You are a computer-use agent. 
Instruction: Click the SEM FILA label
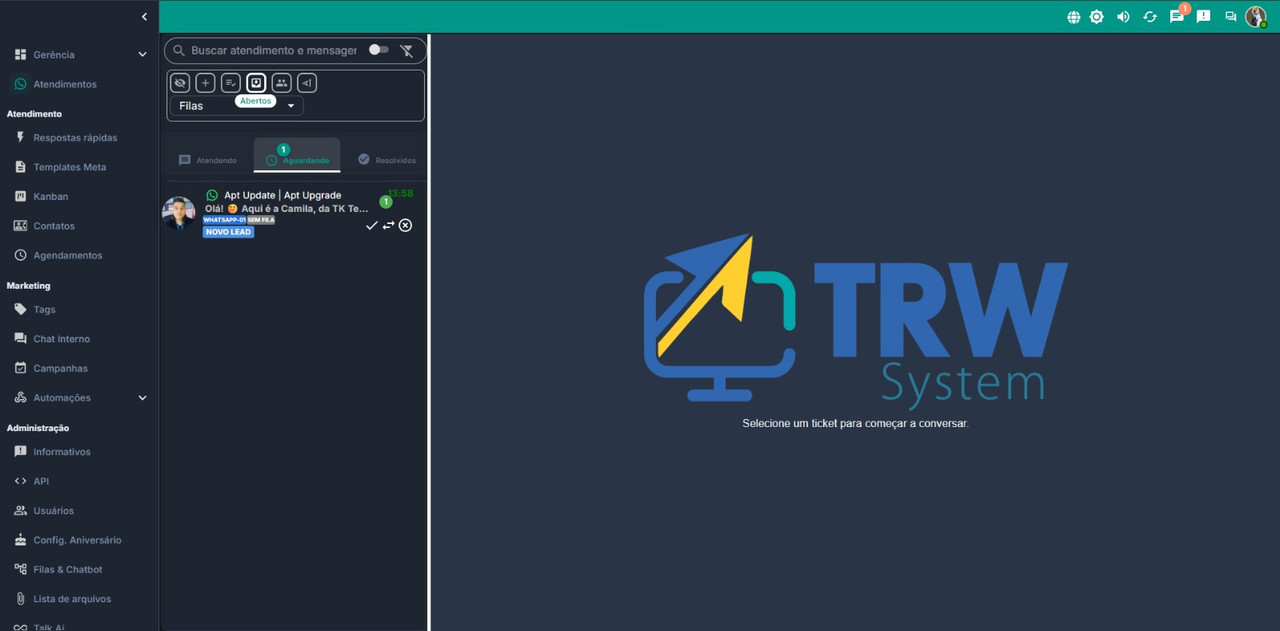[x=261, y=220]
